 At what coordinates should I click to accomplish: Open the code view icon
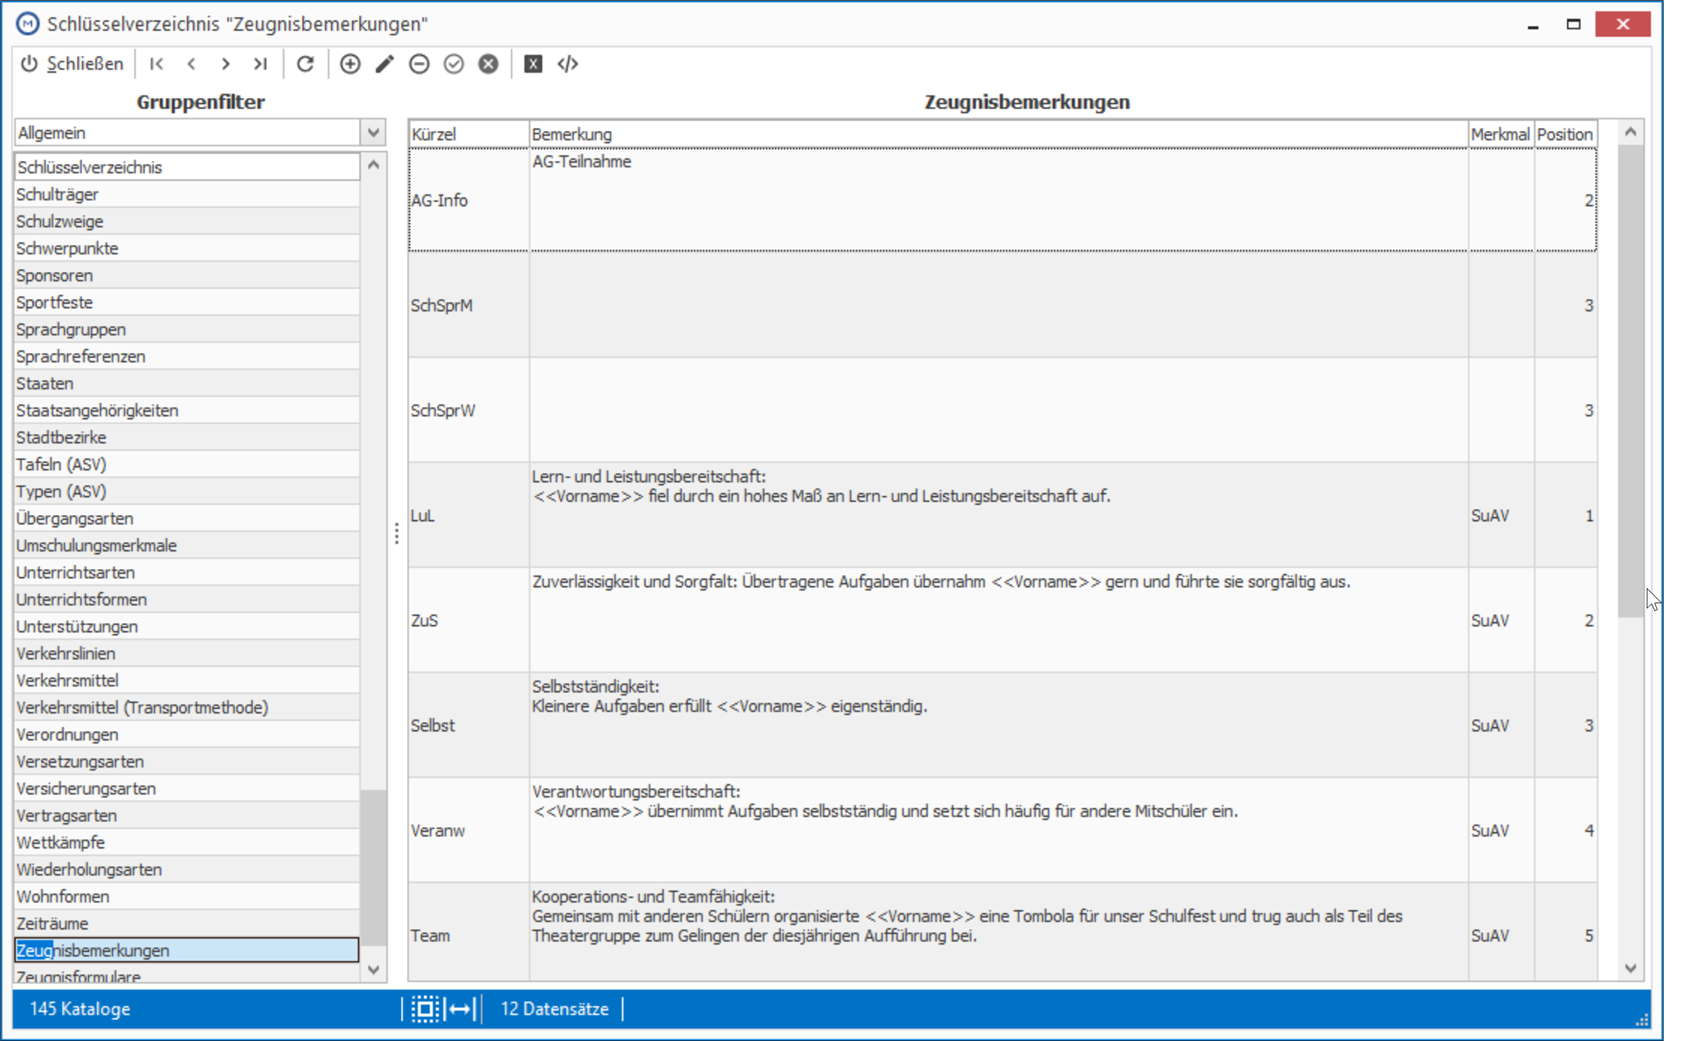pos(568,64)
